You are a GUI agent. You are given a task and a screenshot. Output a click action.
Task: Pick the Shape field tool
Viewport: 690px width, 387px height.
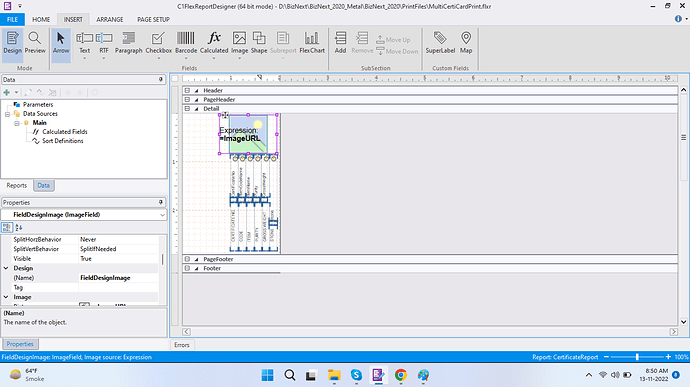[259, 43]
